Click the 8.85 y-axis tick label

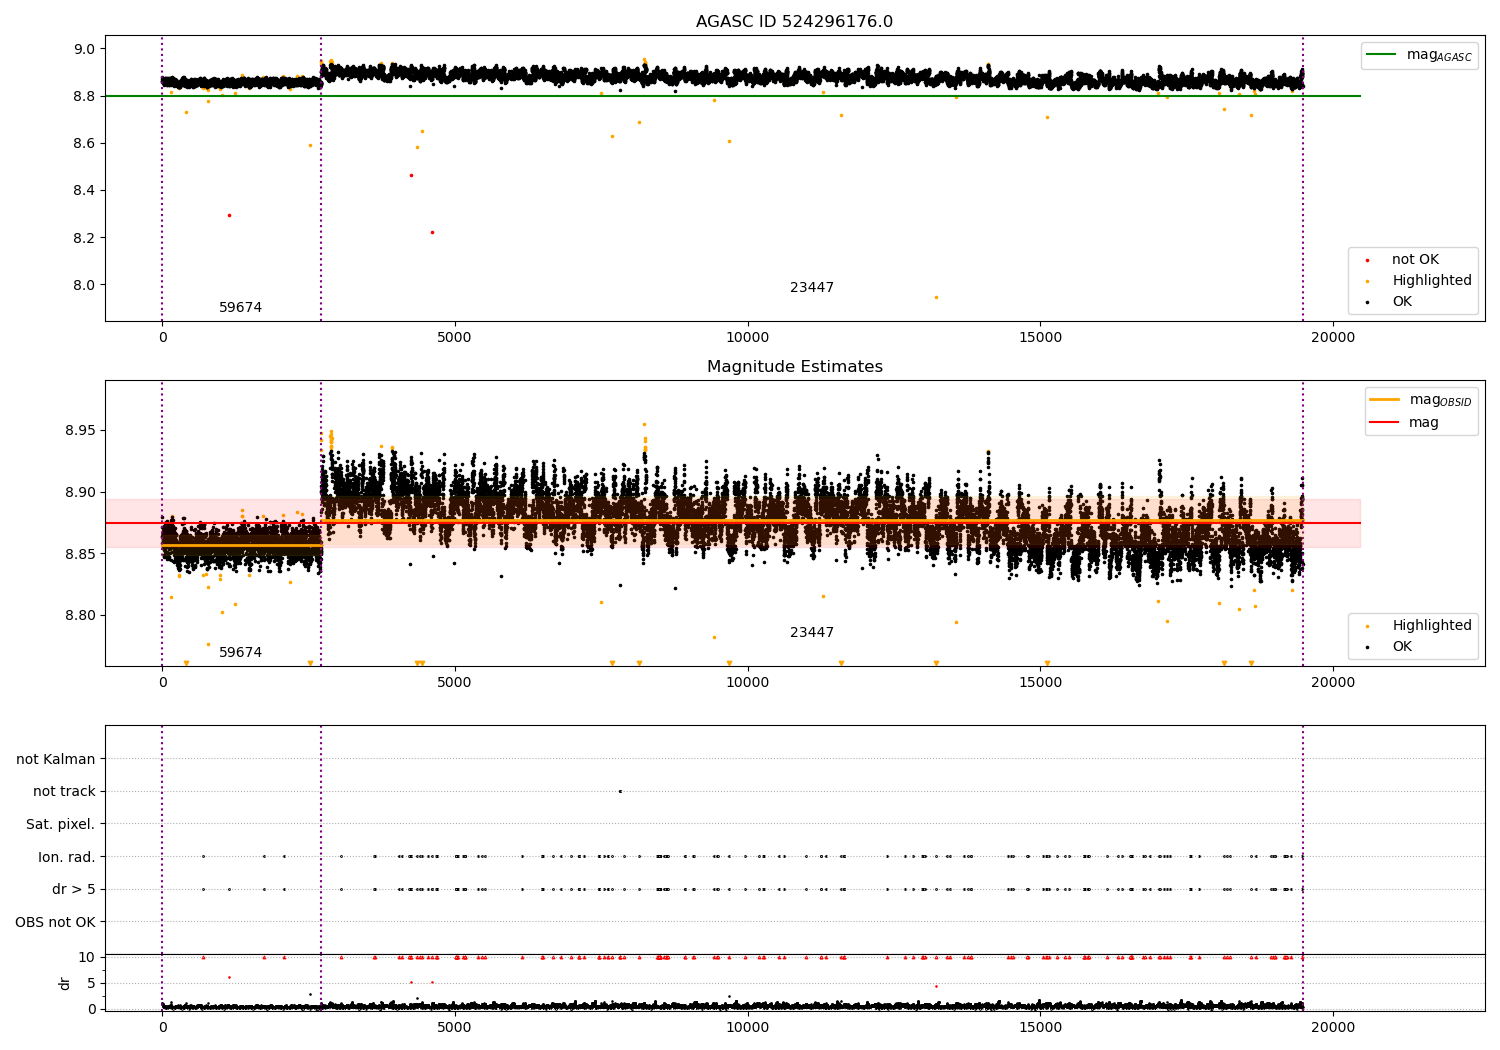pyautogui.click(x=80, y=554)
